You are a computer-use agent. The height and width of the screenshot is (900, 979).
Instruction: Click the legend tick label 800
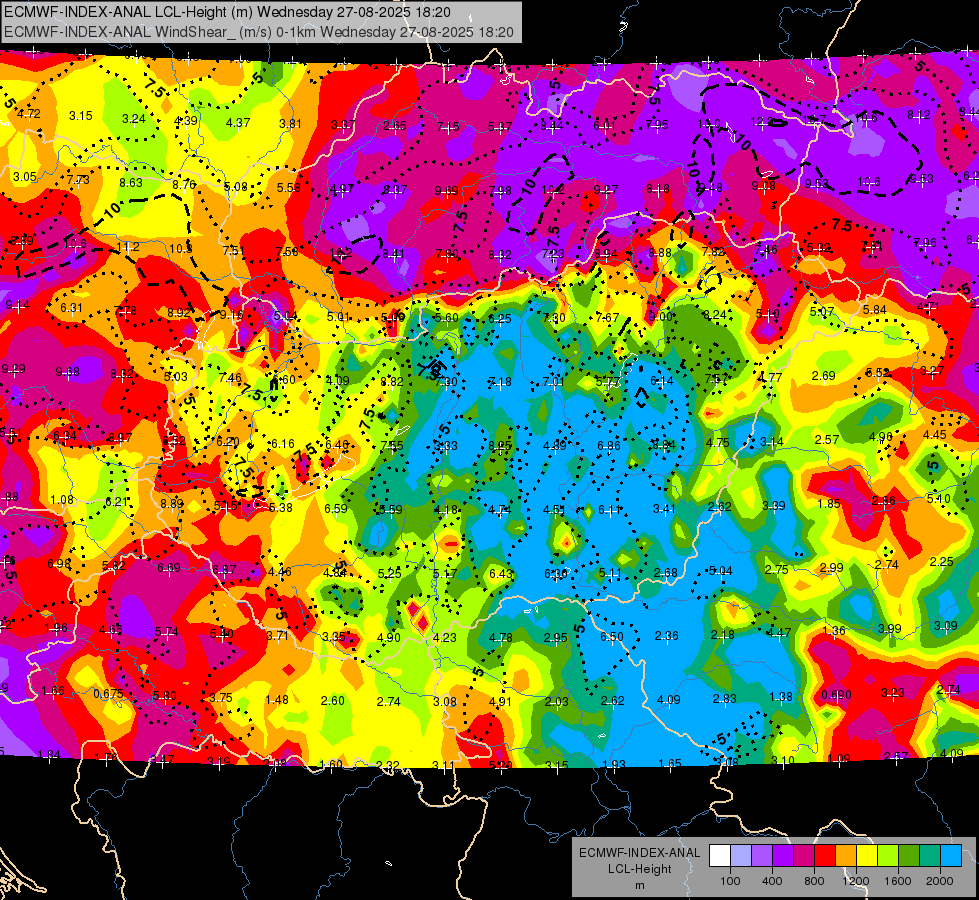814,881
